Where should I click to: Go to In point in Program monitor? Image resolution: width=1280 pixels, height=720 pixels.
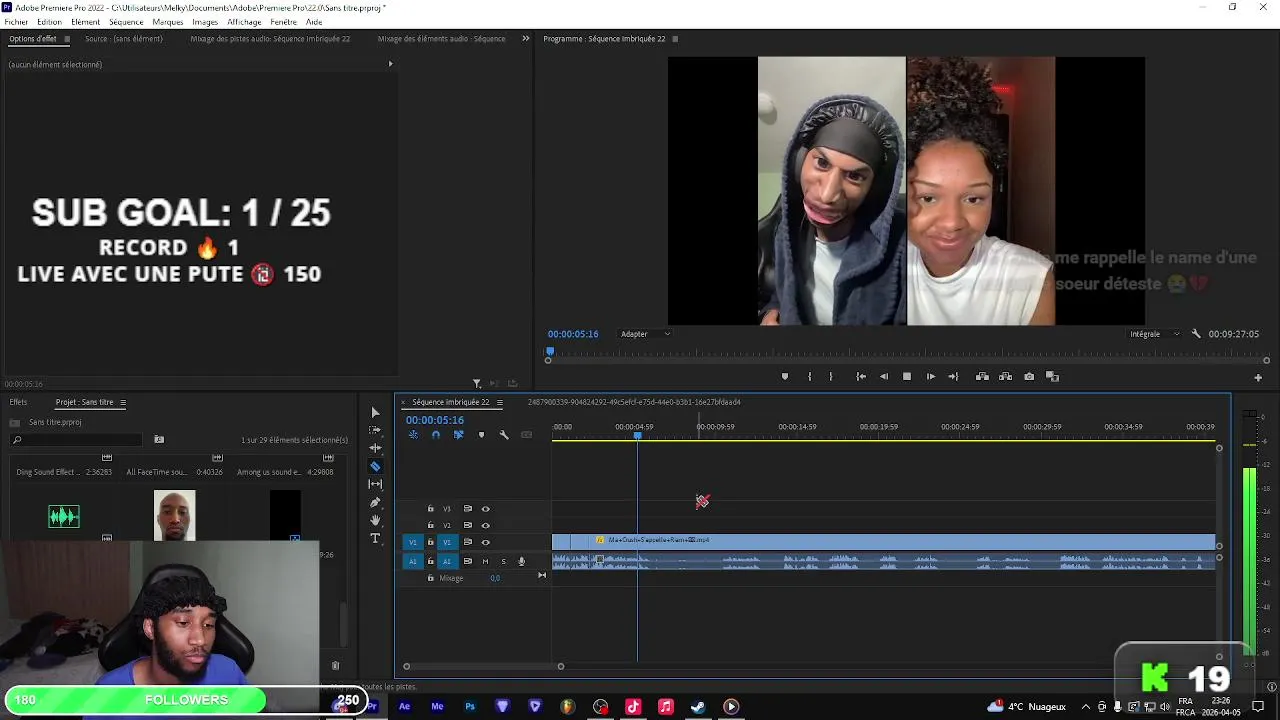[861, 377]
